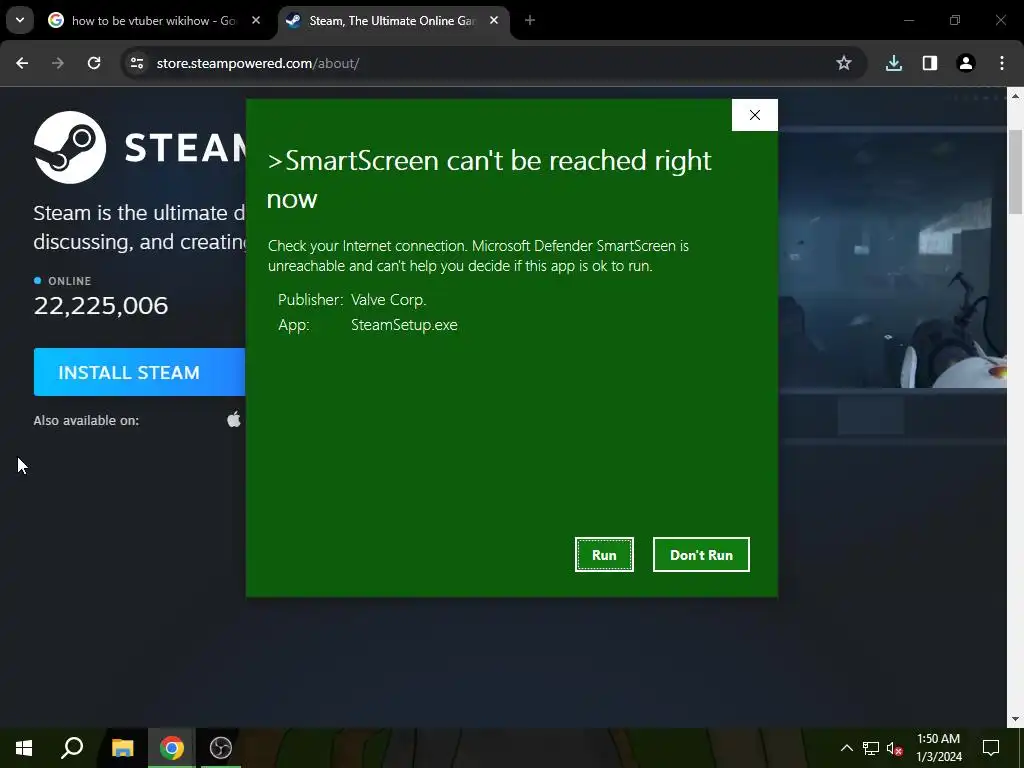Click the network status tray icon
1024x768 pixels.
[x=871, y=748]
